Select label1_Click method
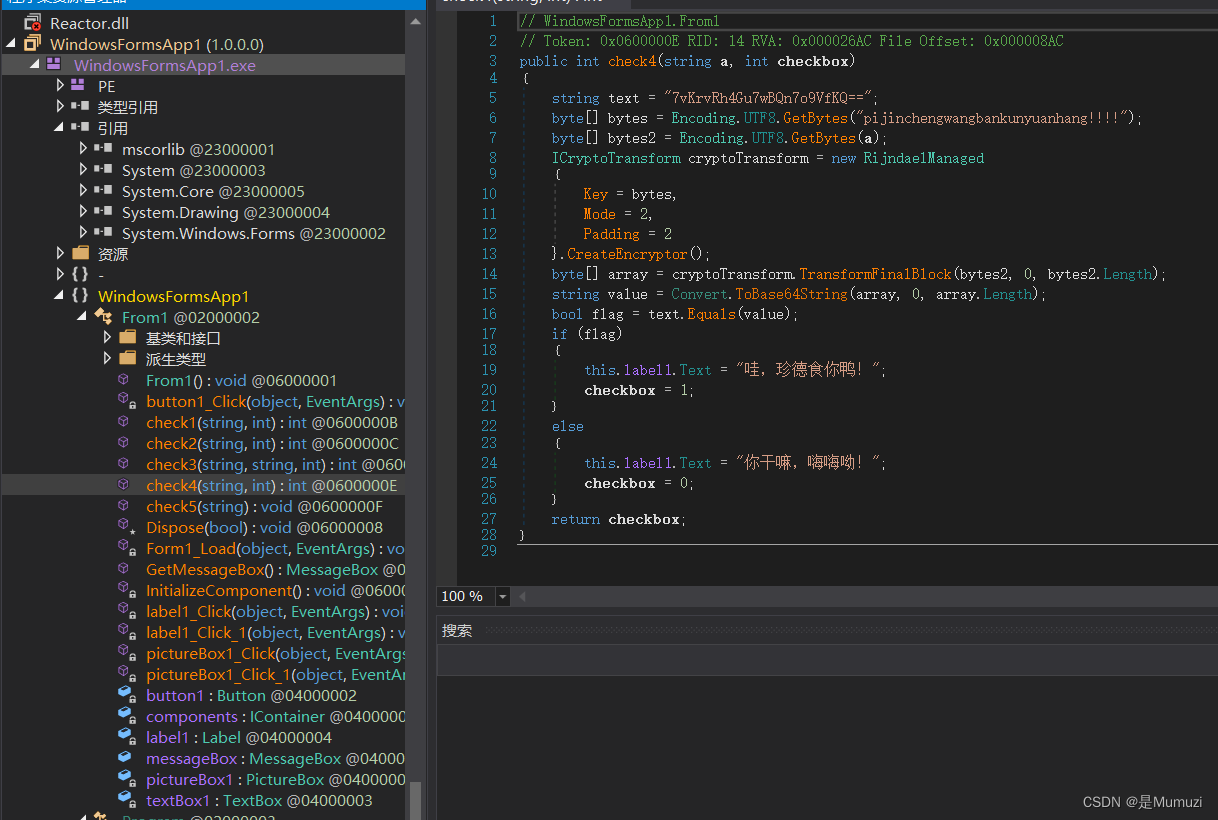The image size is (1218, 820). tap(275, 611)
